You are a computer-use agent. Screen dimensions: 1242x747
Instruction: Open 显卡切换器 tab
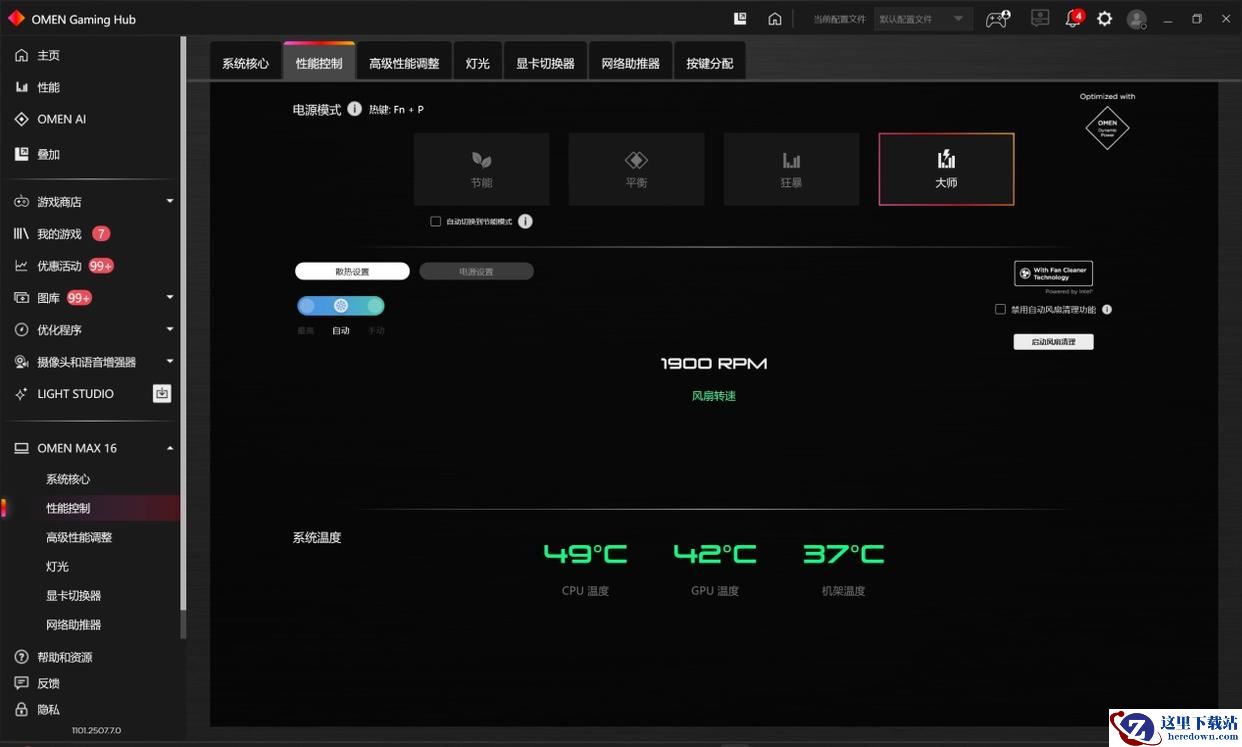point(545,62)
